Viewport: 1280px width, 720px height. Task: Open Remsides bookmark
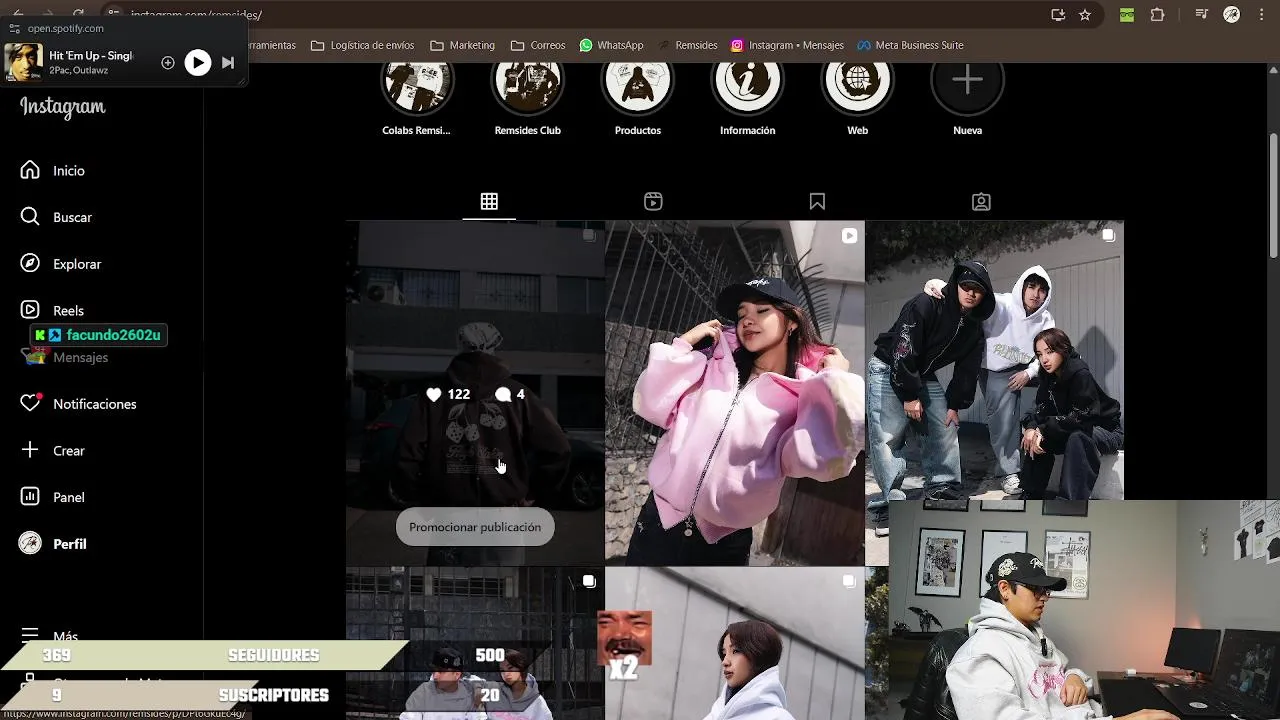coord(687,45)
